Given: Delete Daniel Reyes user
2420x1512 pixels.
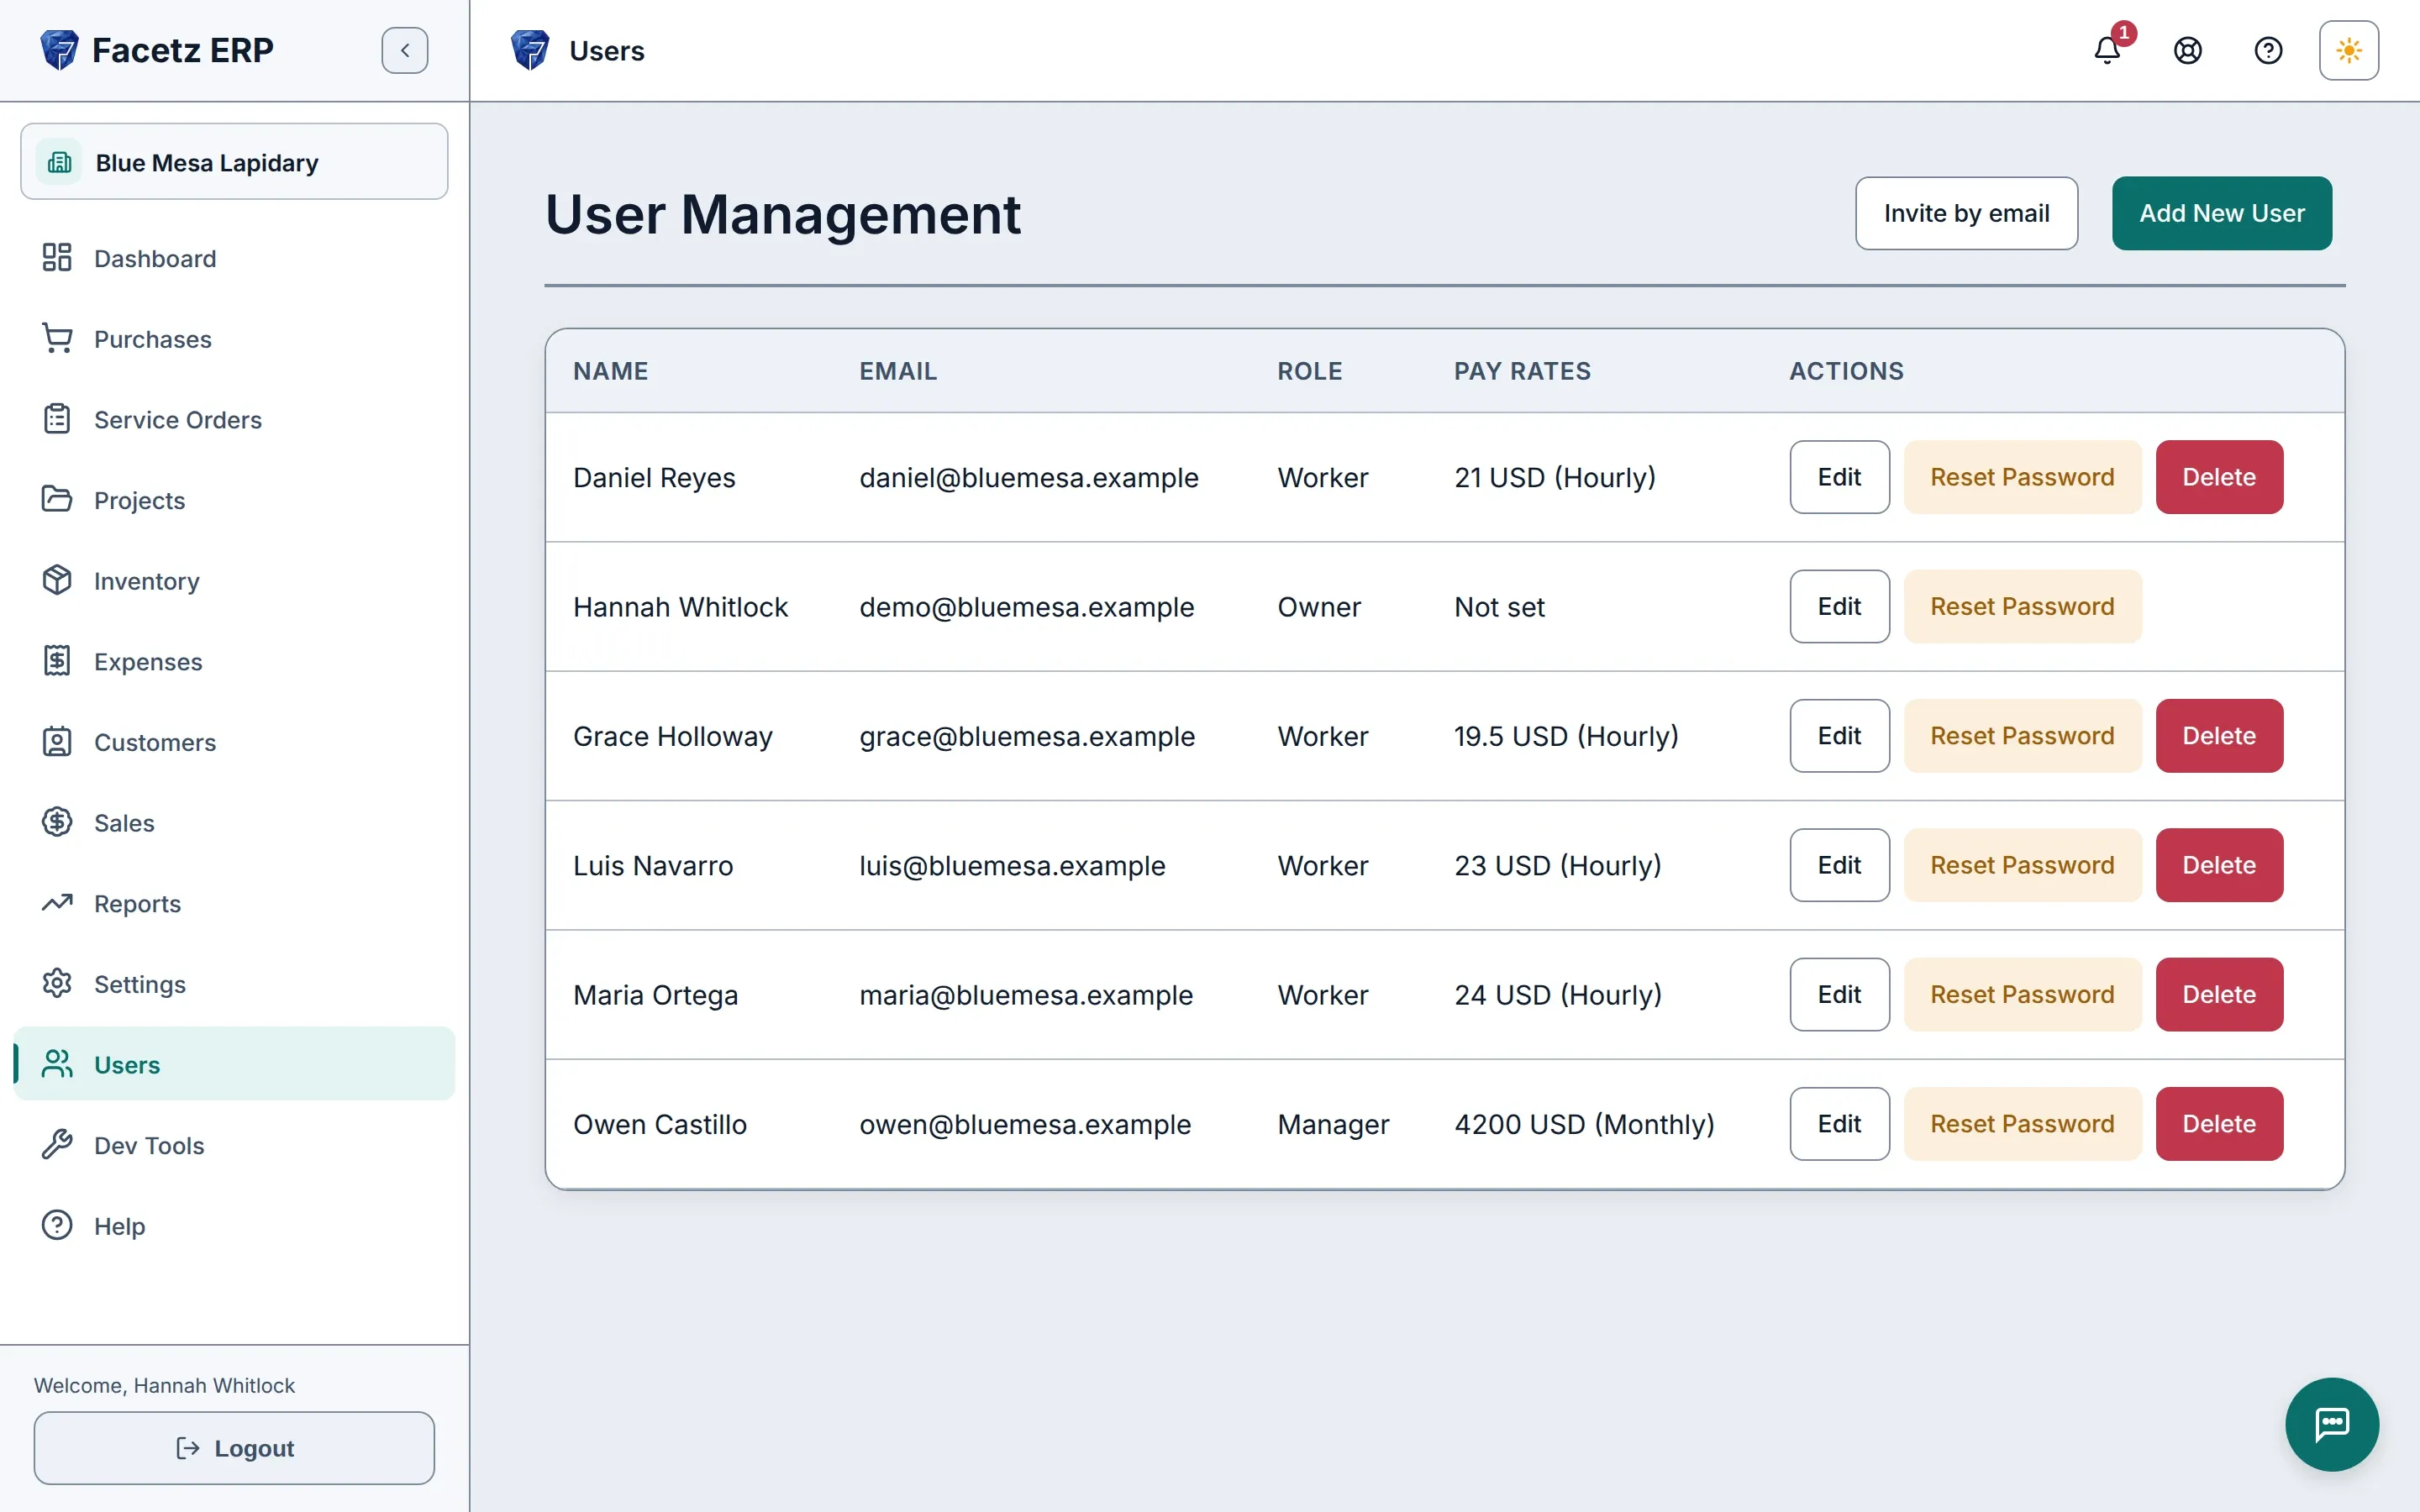Looking at the screenshot, I should tap(2219, 477).
